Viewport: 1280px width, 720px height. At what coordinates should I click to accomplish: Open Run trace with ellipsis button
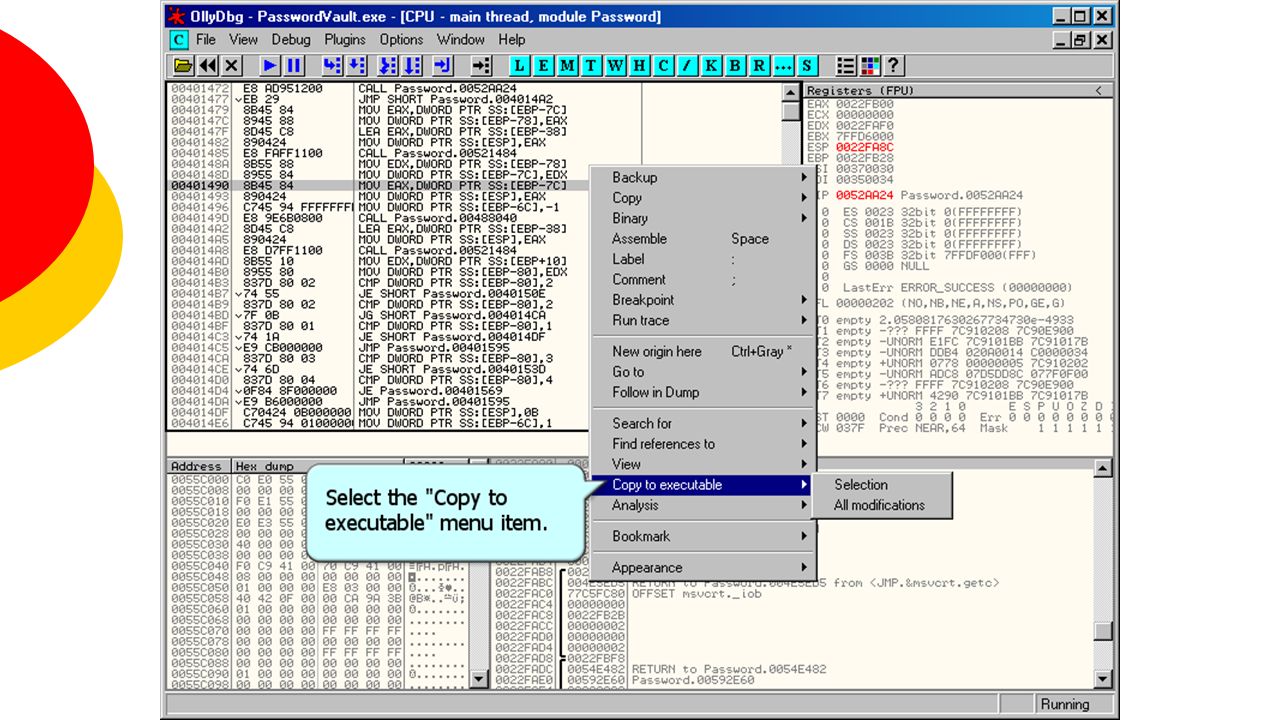coord(783,66)
